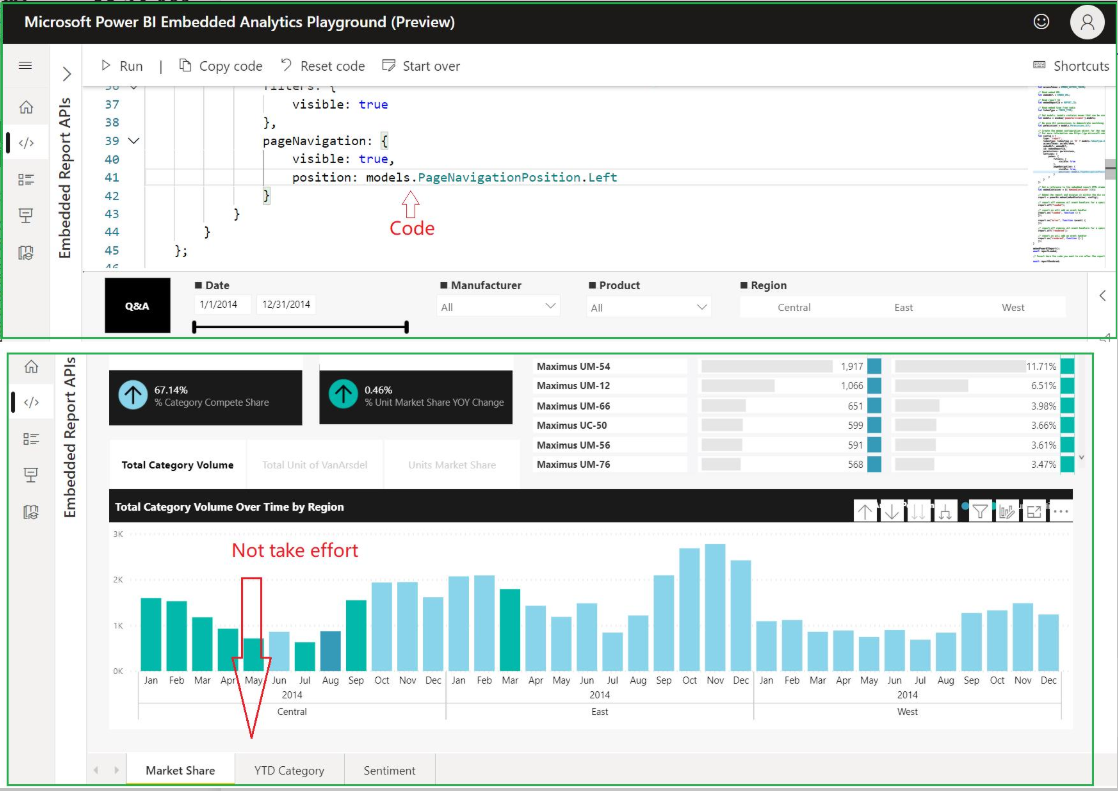Click the Central Jan bar in chart
The image size is (1118, 791).
click(x=151, y=635)
